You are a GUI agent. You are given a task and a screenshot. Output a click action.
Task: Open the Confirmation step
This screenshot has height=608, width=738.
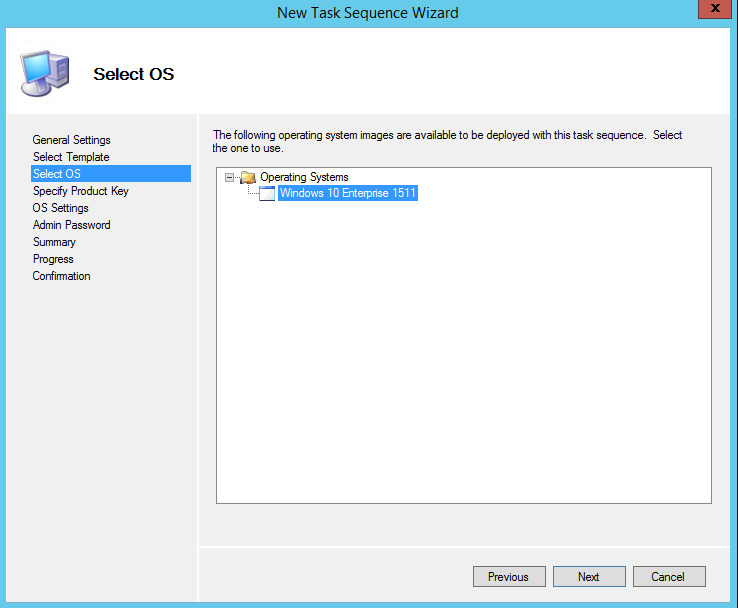point(61,276)
